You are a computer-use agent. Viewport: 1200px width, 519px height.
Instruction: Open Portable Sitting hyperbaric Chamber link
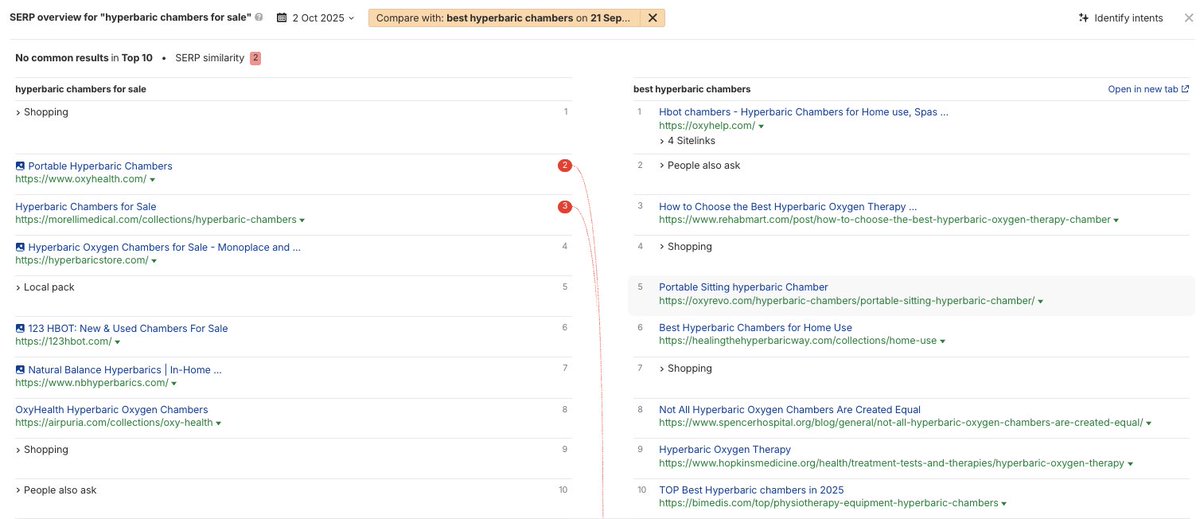click(744, 287)
